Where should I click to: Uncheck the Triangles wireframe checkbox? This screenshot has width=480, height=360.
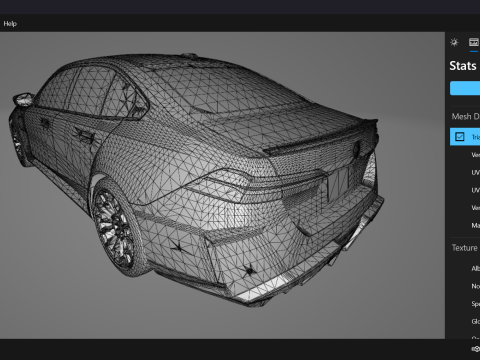pos(460,137)
